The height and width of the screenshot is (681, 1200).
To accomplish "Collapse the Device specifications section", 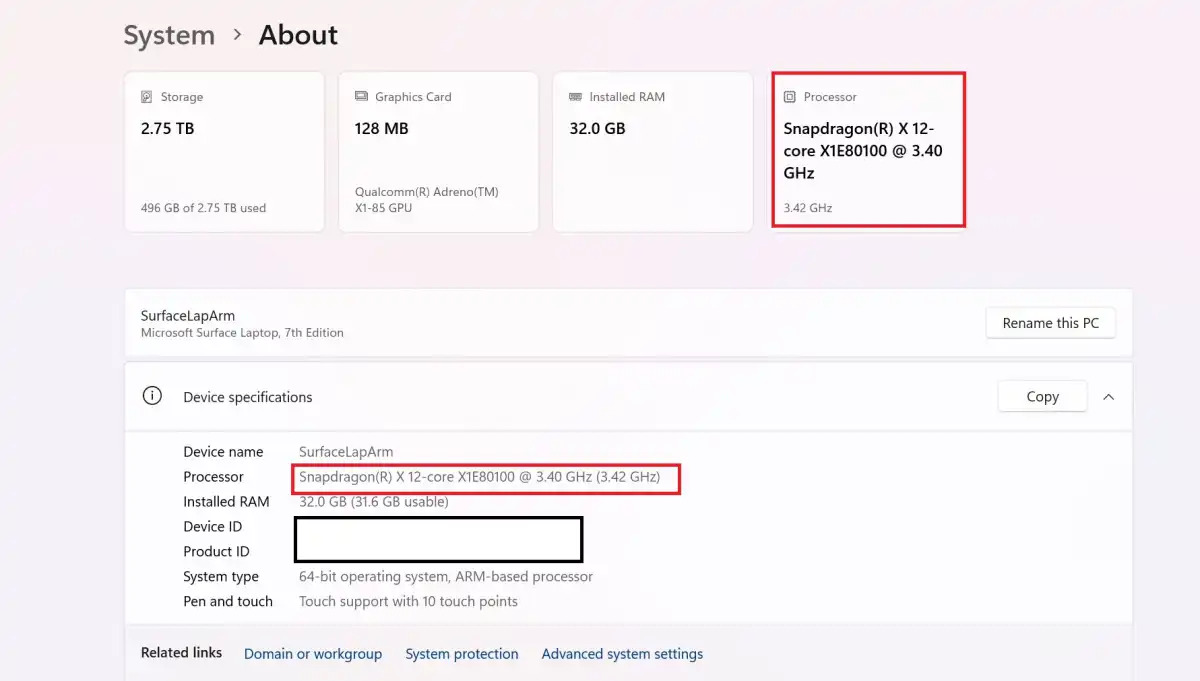I will tap(1108, 396).
